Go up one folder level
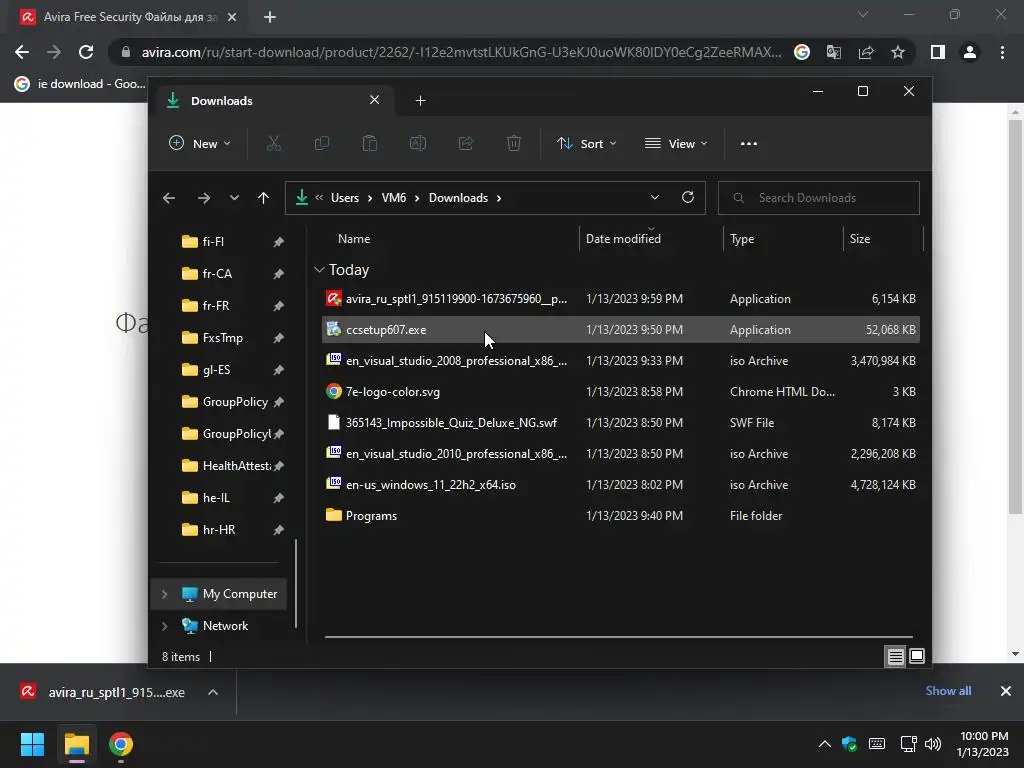Viewport: 1024px width, 768px height. [x=263, y=198]
